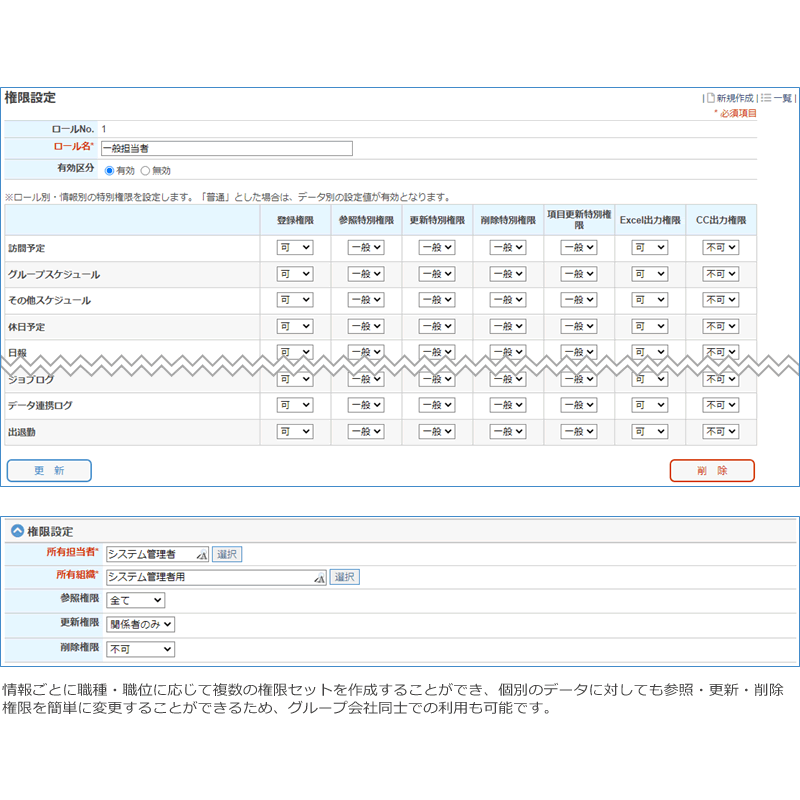Select the 無効 radio button
Viewport: 800px width, 800px height.
pyautogui.click(x=145, y=171)
